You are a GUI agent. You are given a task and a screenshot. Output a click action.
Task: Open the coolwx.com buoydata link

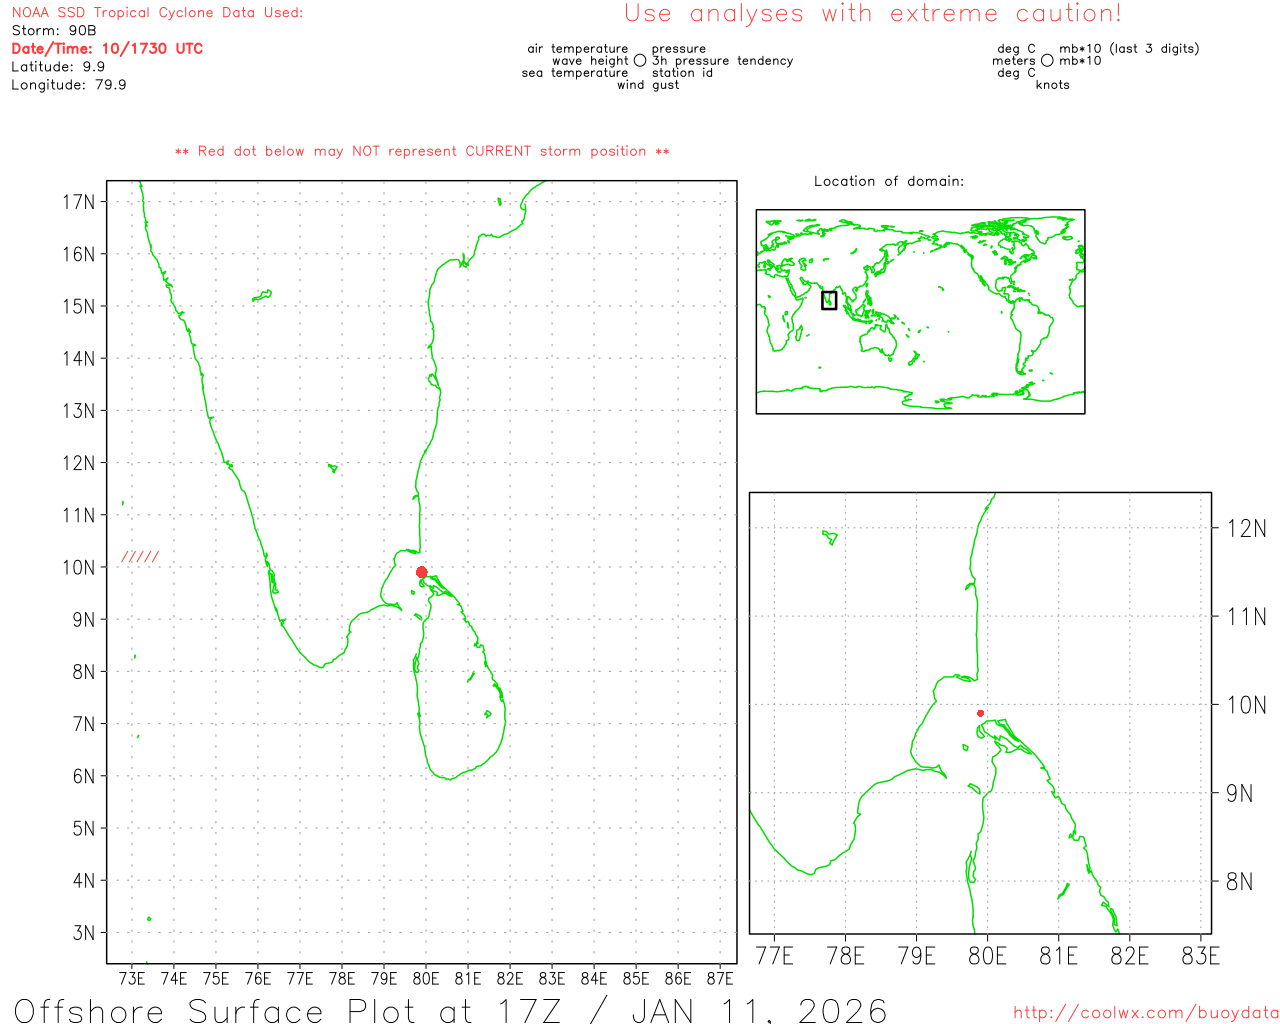pos(1145,1013)
